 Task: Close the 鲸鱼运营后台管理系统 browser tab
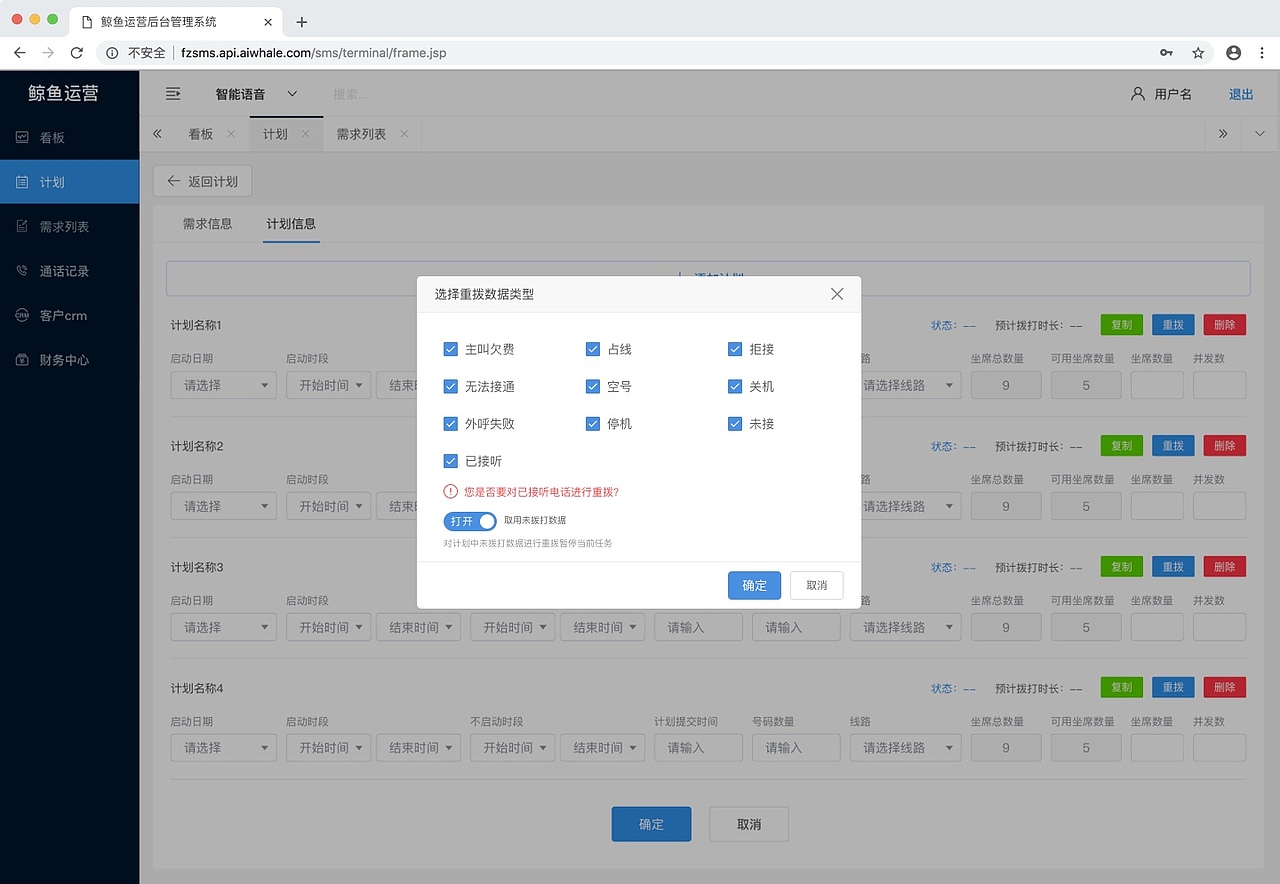267,21
